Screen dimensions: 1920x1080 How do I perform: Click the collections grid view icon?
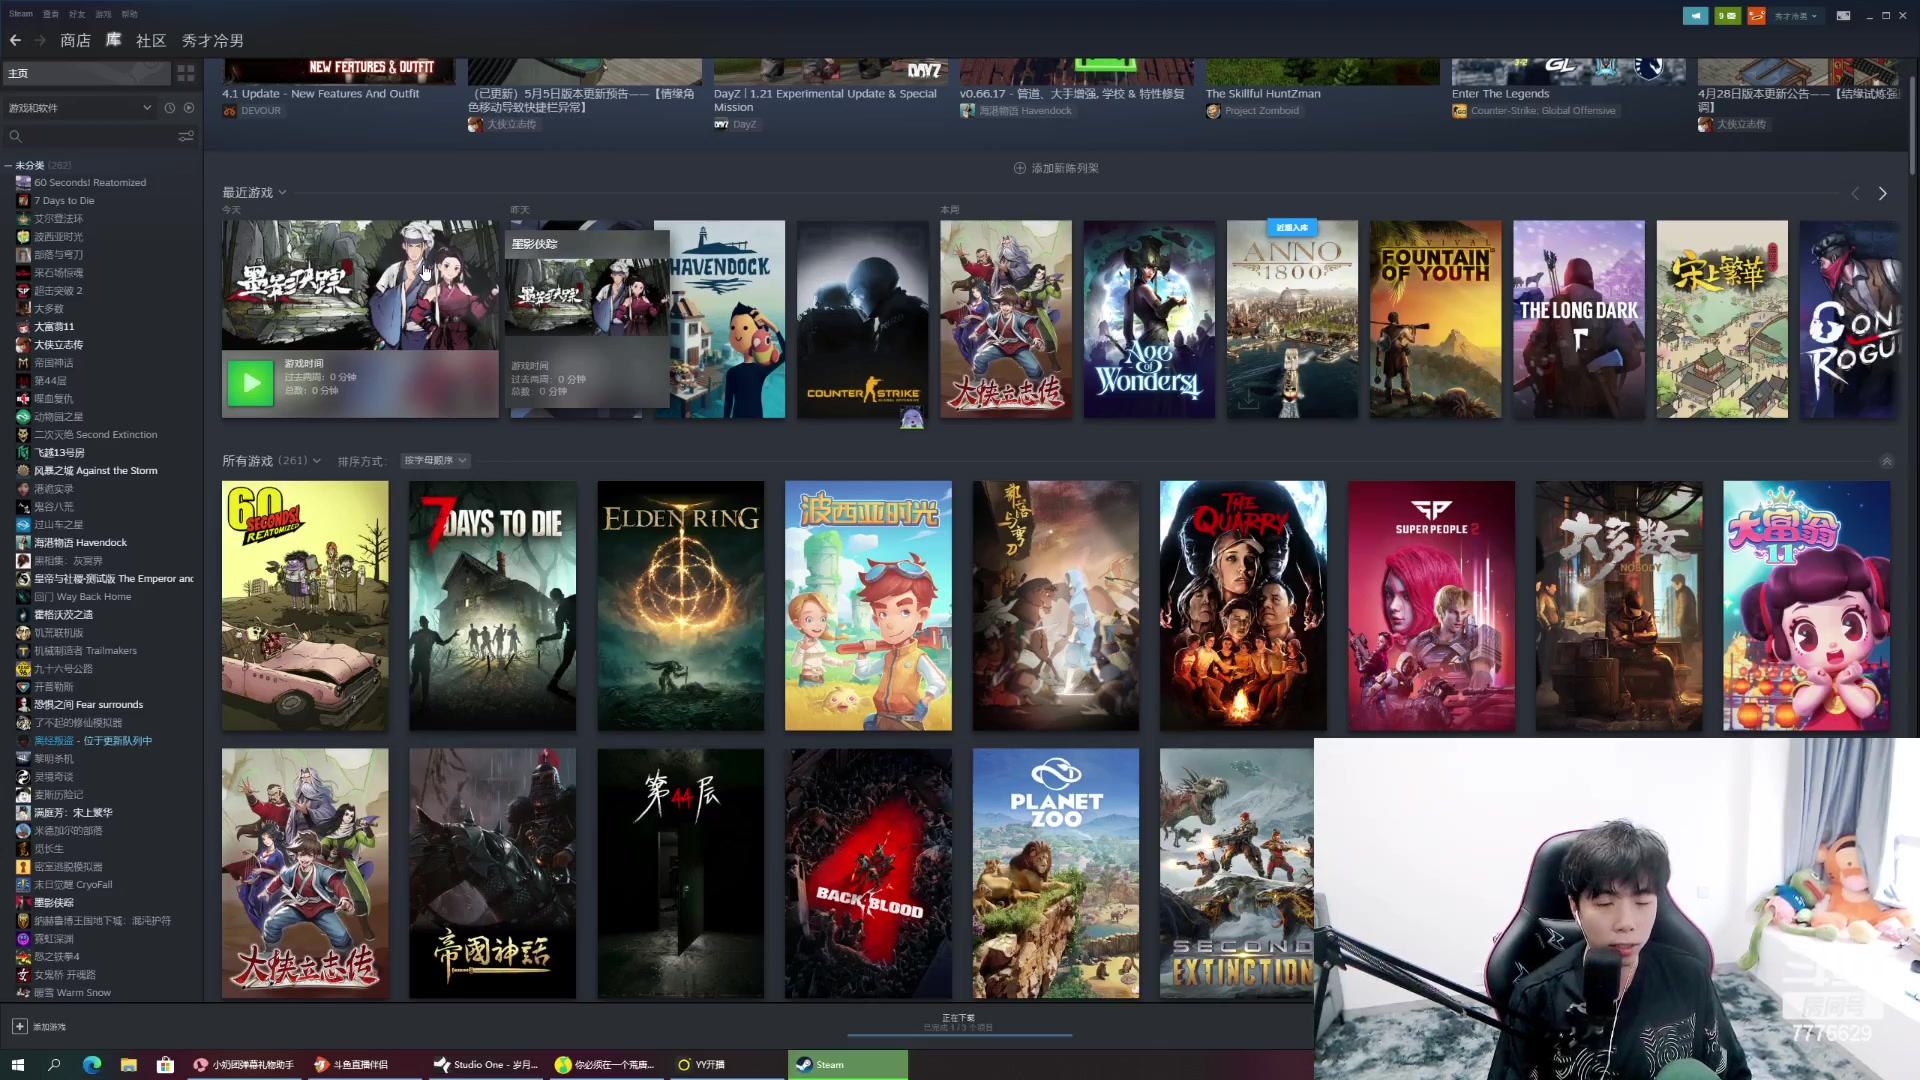click(x=186, y=73)
